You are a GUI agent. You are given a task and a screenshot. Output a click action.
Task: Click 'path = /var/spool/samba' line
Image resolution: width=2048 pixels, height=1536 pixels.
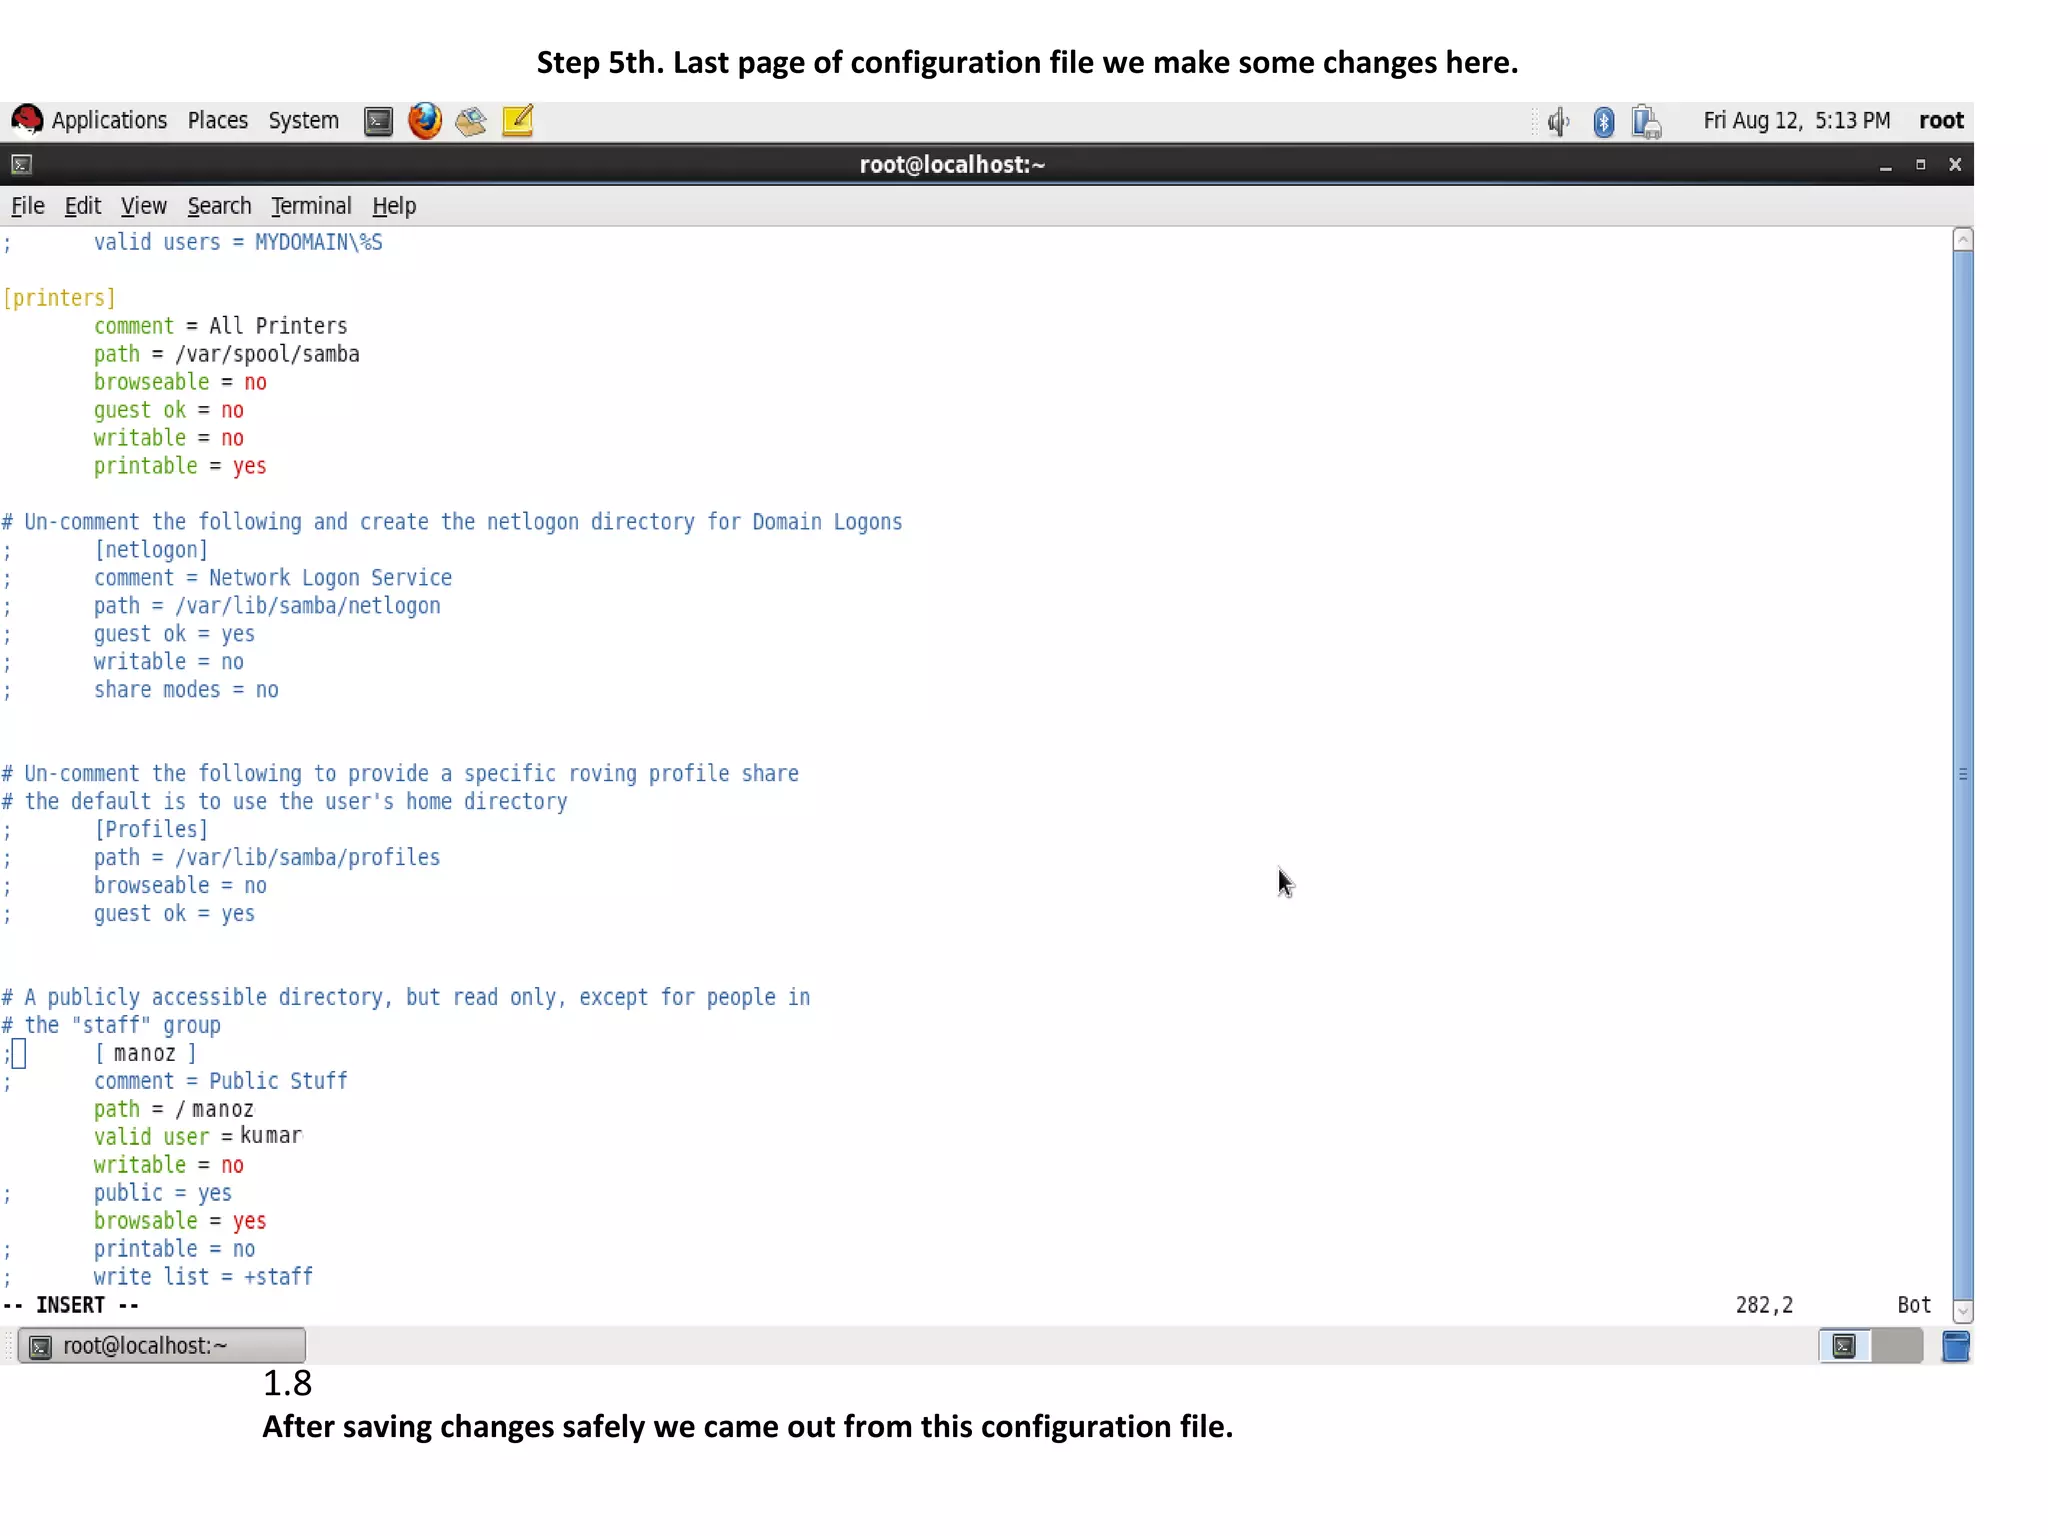pyautogui.click(x=227, y=354)
